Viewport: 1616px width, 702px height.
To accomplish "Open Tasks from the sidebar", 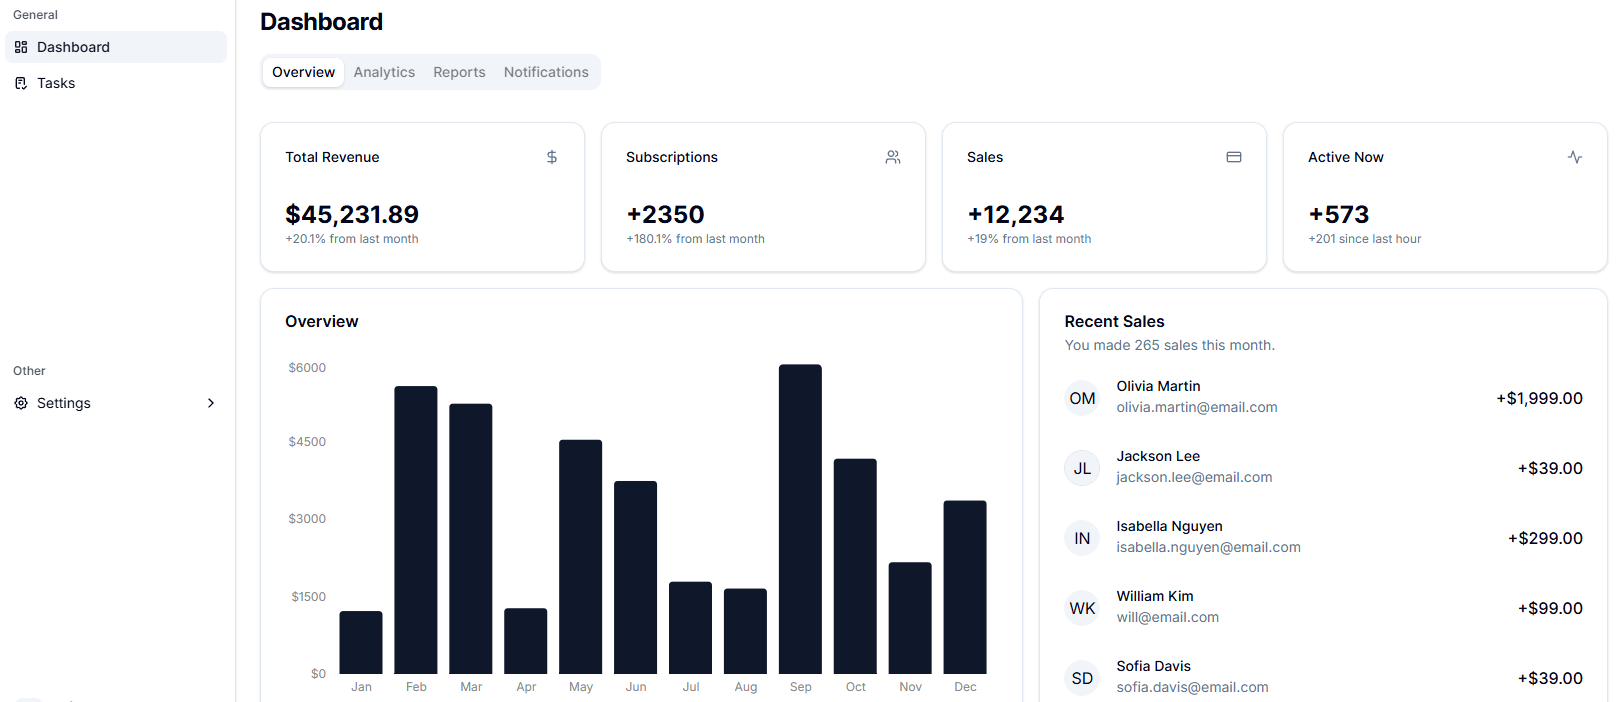I will click(x=56, y=83).
